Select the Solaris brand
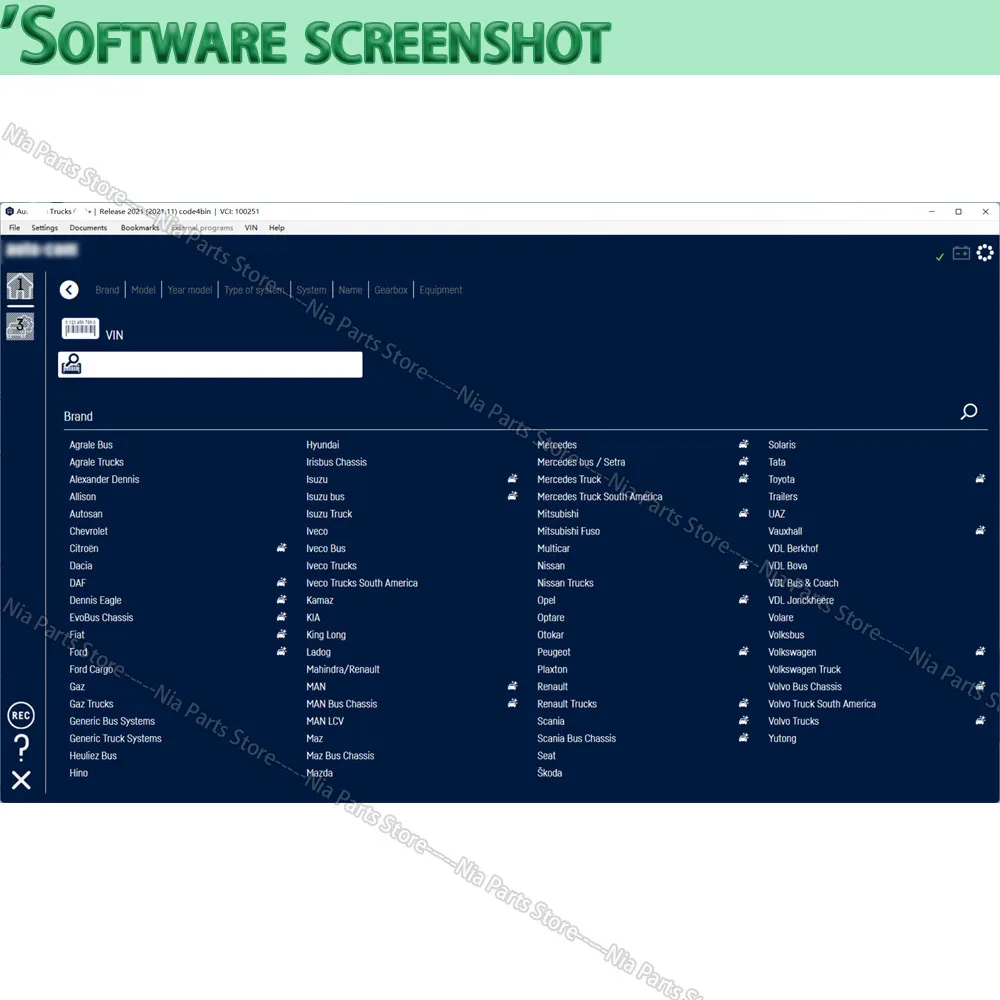The image size is (1000, 1000). pos(782,445)
